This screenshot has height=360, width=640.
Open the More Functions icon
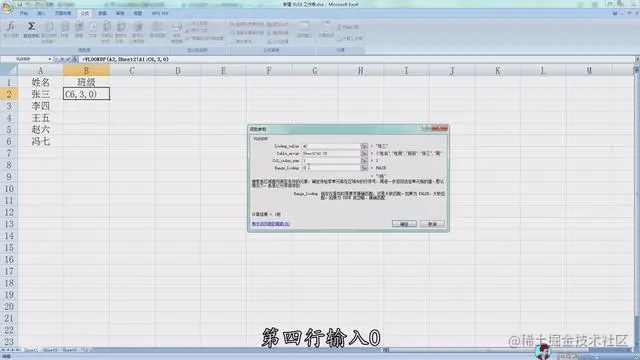coord(157,29)
